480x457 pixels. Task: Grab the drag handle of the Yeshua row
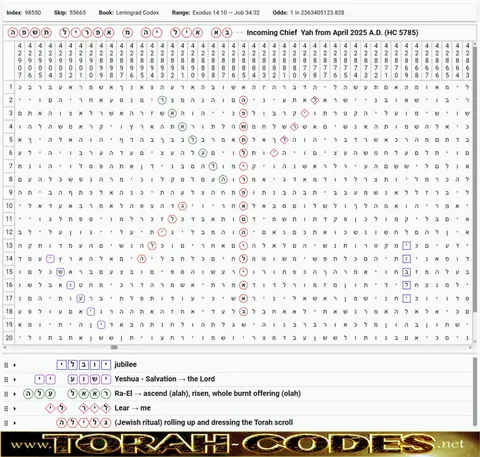point(6,379)
